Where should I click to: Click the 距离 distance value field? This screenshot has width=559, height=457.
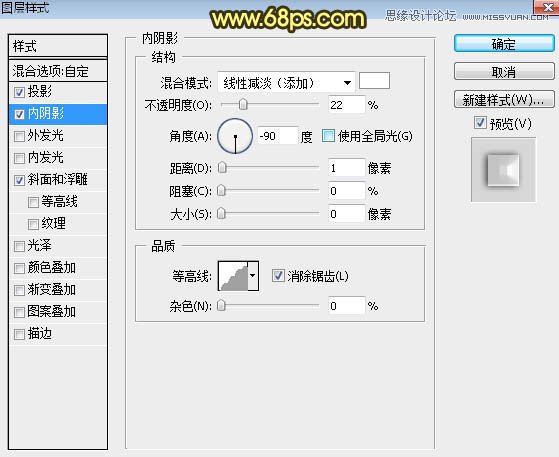pos(347,168)
